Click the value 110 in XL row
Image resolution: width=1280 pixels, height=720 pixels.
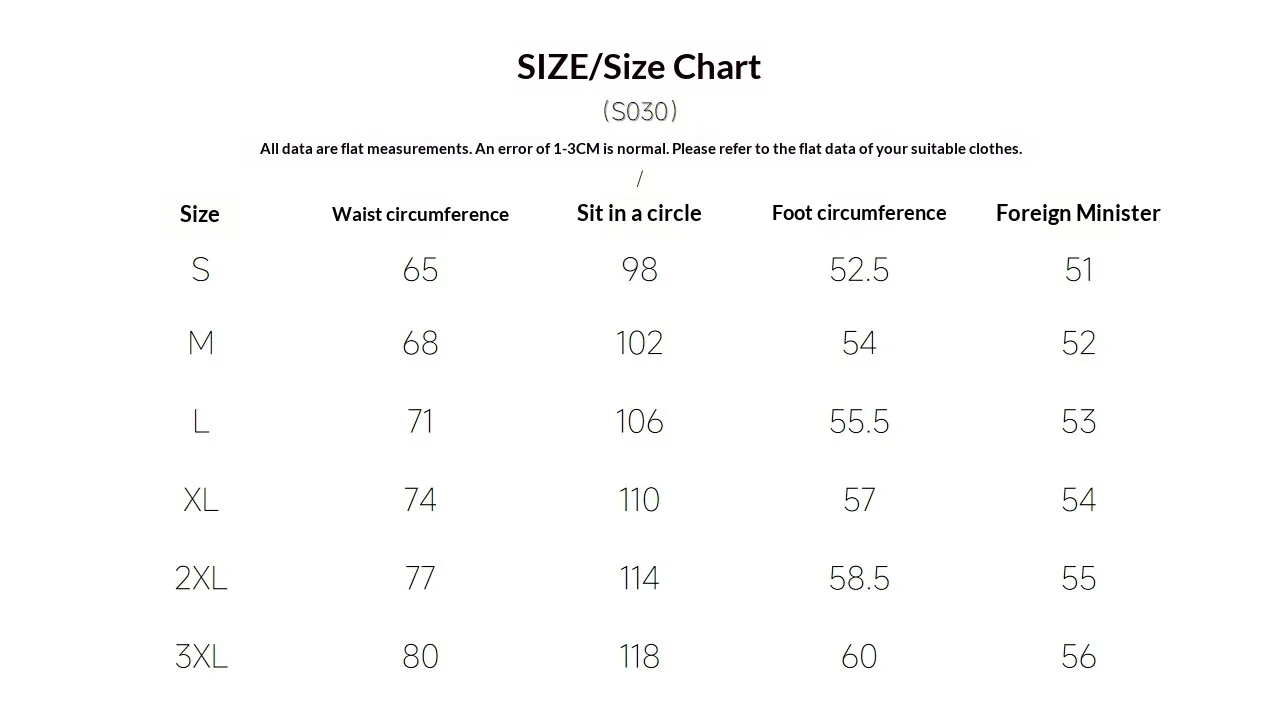click(640, 500)
